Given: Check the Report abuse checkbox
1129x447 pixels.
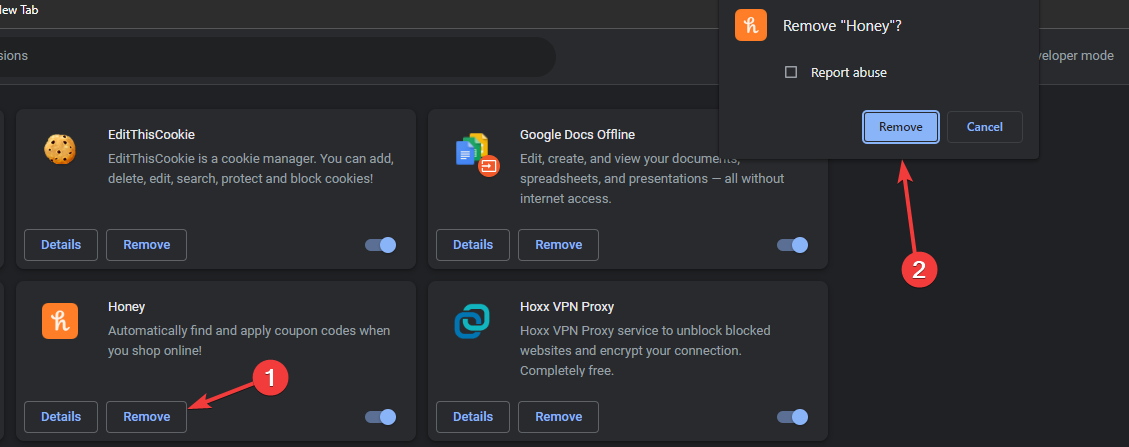Looking at the screenshot, I should pos(791,72).
